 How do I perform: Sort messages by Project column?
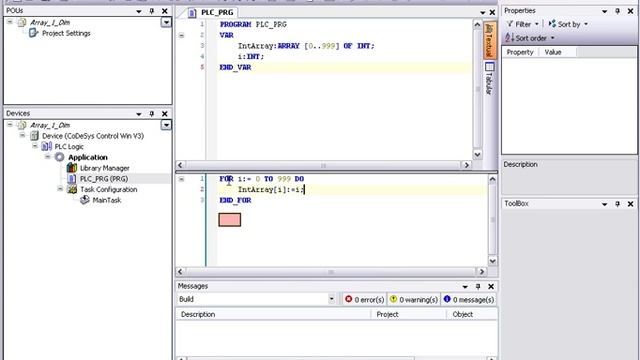[409, 314]
